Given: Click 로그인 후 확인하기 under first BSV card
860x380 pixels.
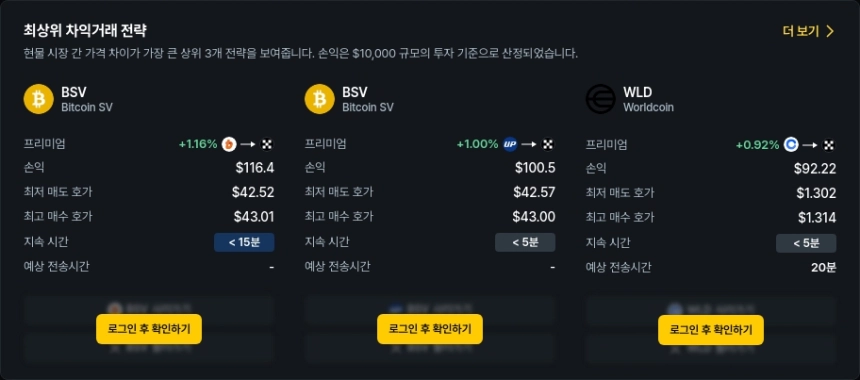Looking at the screenshot, I should point(149,329).
